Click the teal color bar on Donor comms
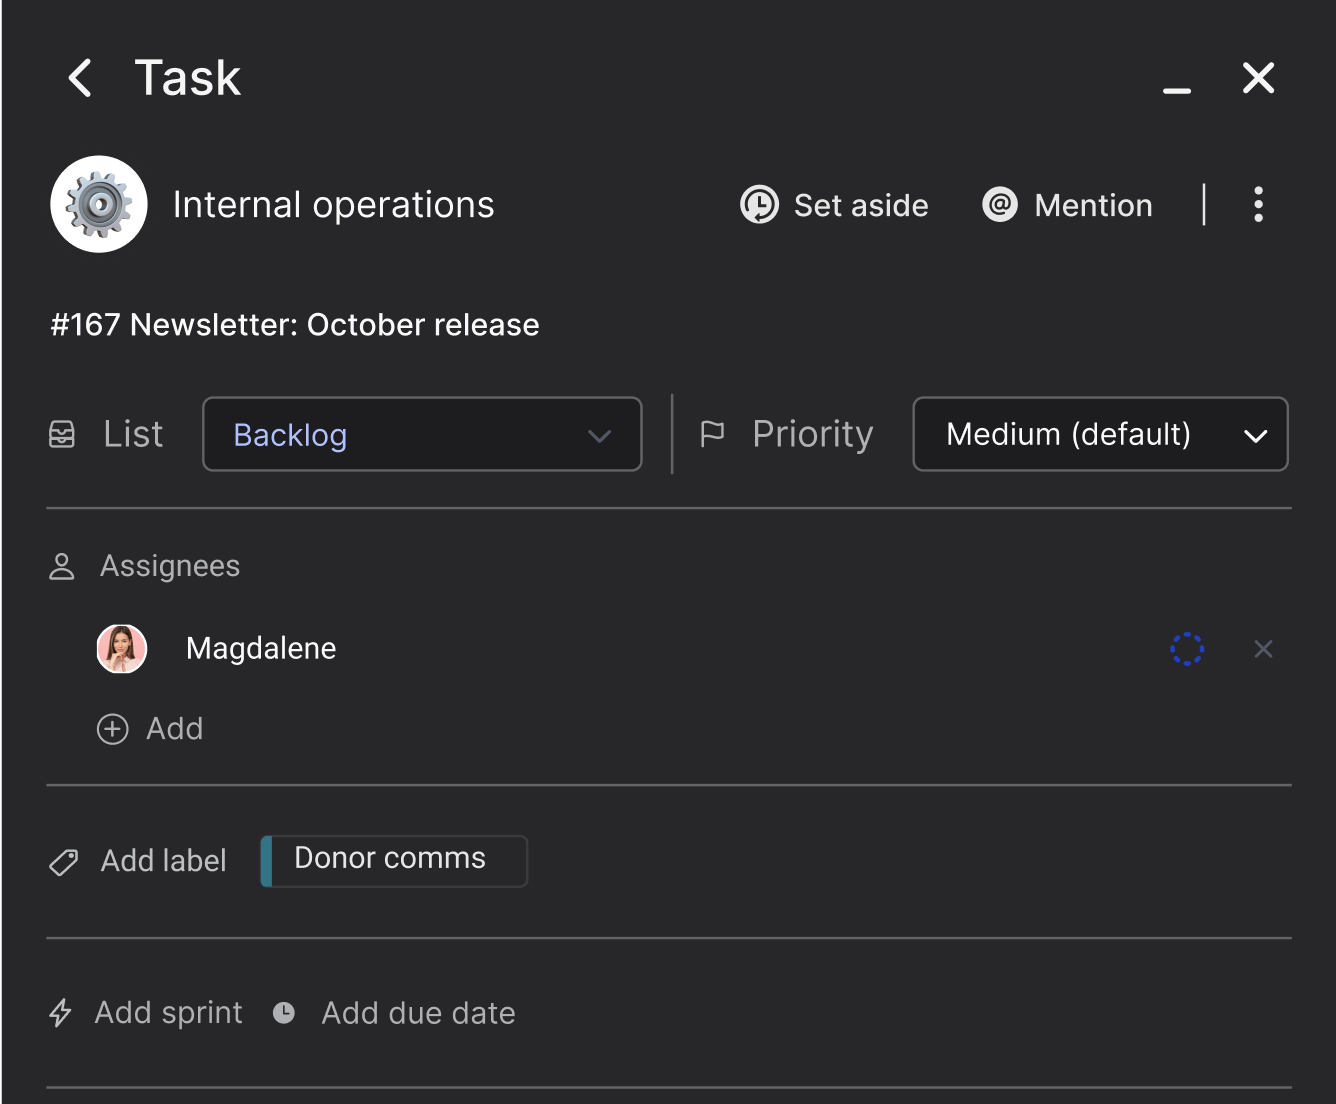Viewport: 1336px width, 1104px height. [267, 861]
